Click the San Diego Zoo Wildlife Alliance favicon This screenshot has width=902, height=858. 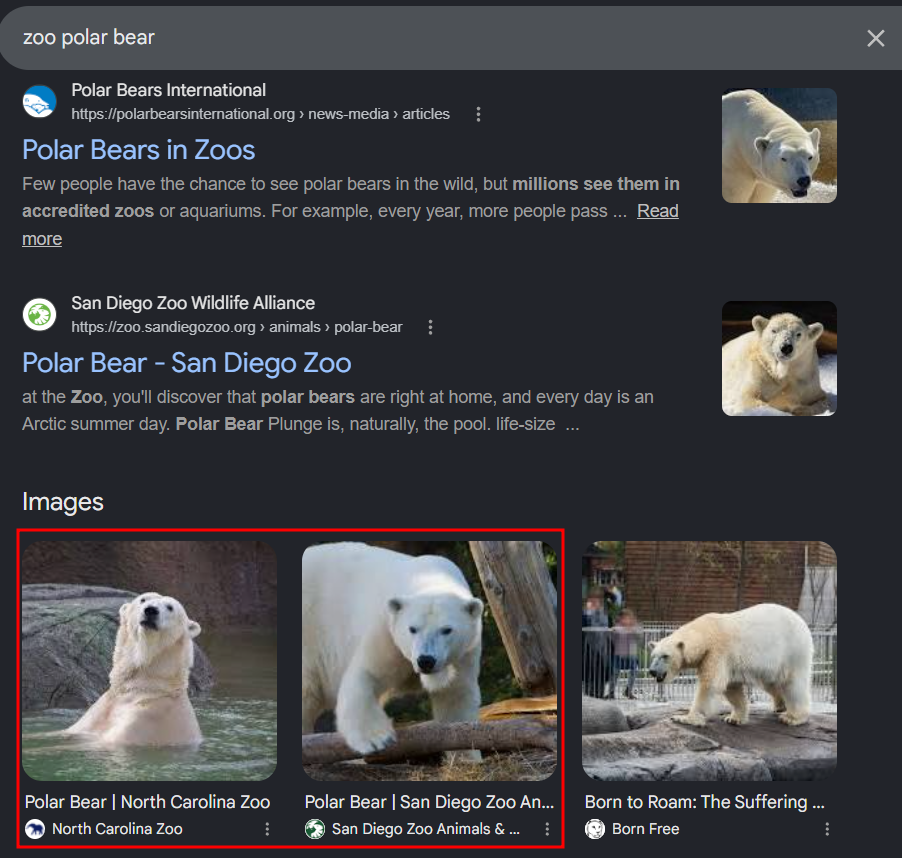click(39, 314)
